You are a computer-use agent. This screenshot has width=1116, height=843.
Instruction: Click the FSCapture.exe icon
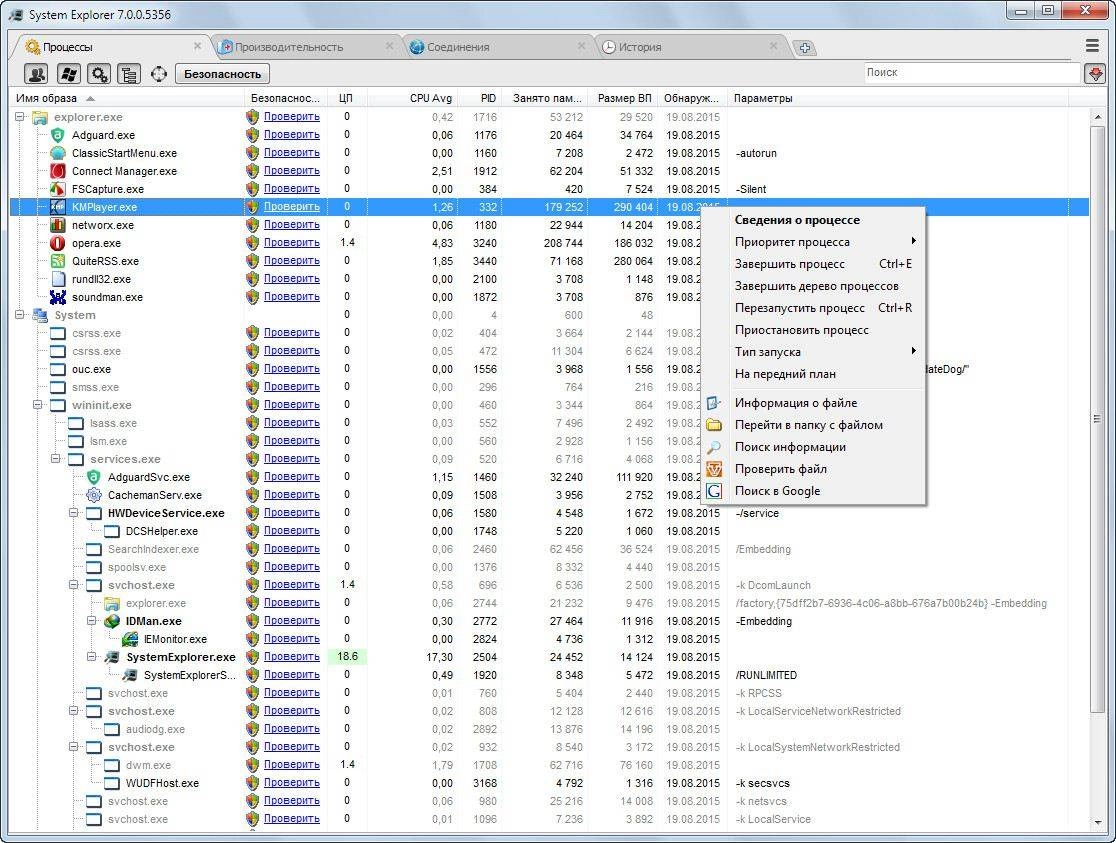pyautogui.click(x=58, y=189)
